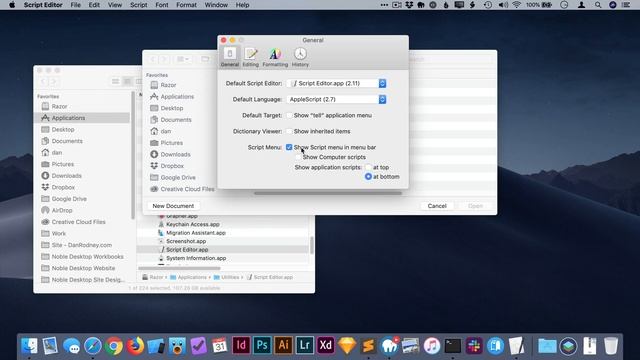Launch Adobe Photoshop from the Dock
Image resolution: width=640 pixels, height=360 pixels.
262,346
